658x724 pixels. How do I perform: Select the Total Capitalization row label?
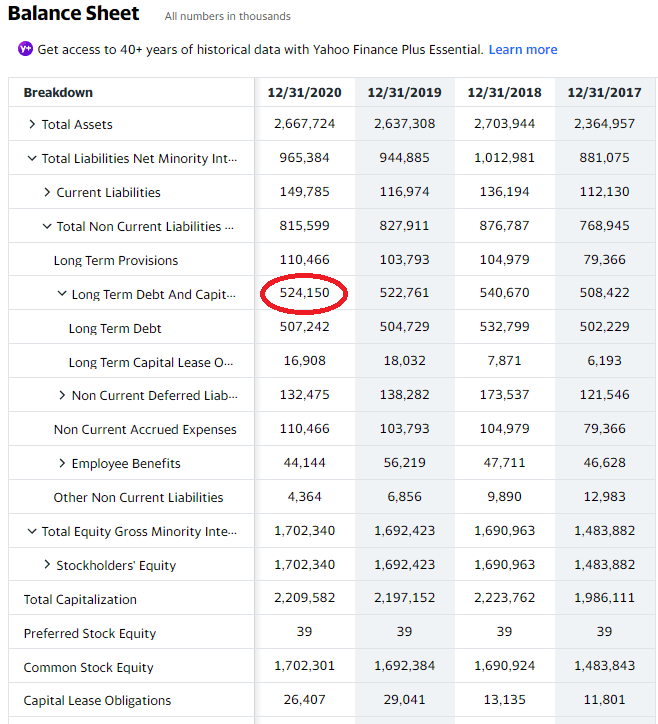click(x=80, y=599)
